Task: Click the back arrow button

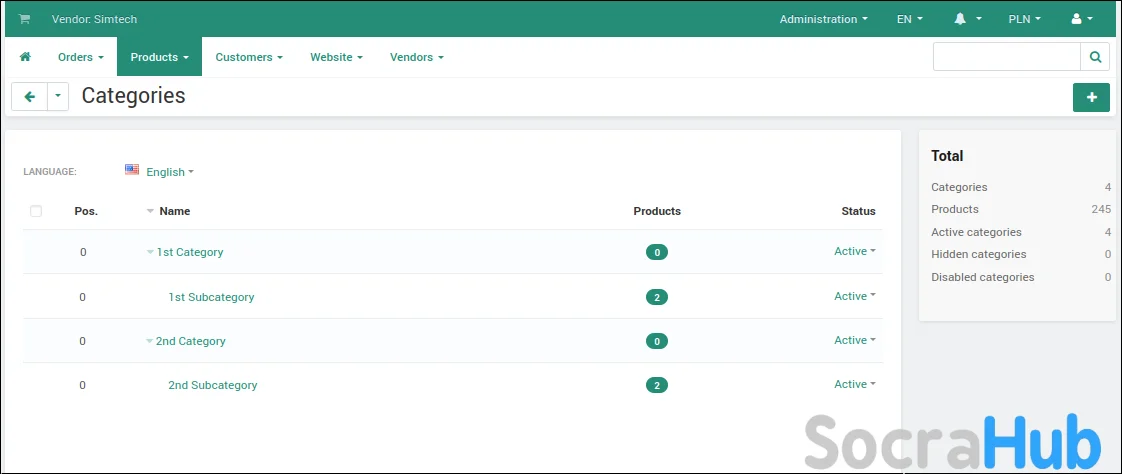Action: tap(29, 97)
